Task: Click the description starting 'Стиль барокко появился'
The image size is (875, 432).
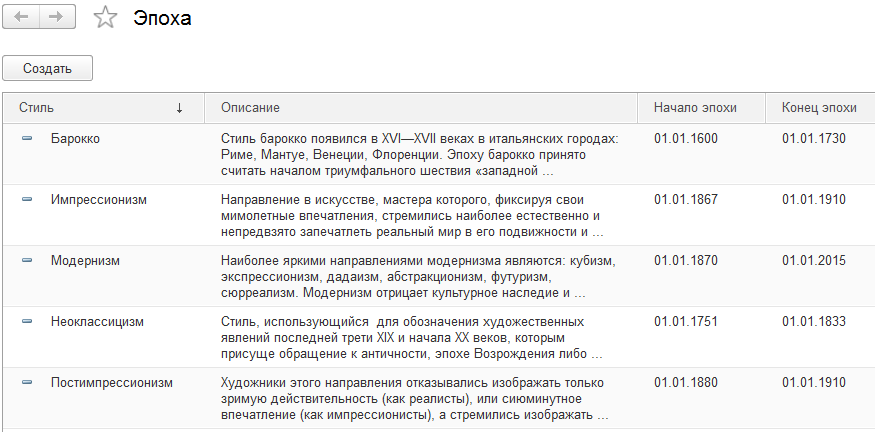Action: pyautogui.click(x=420, y=155)
